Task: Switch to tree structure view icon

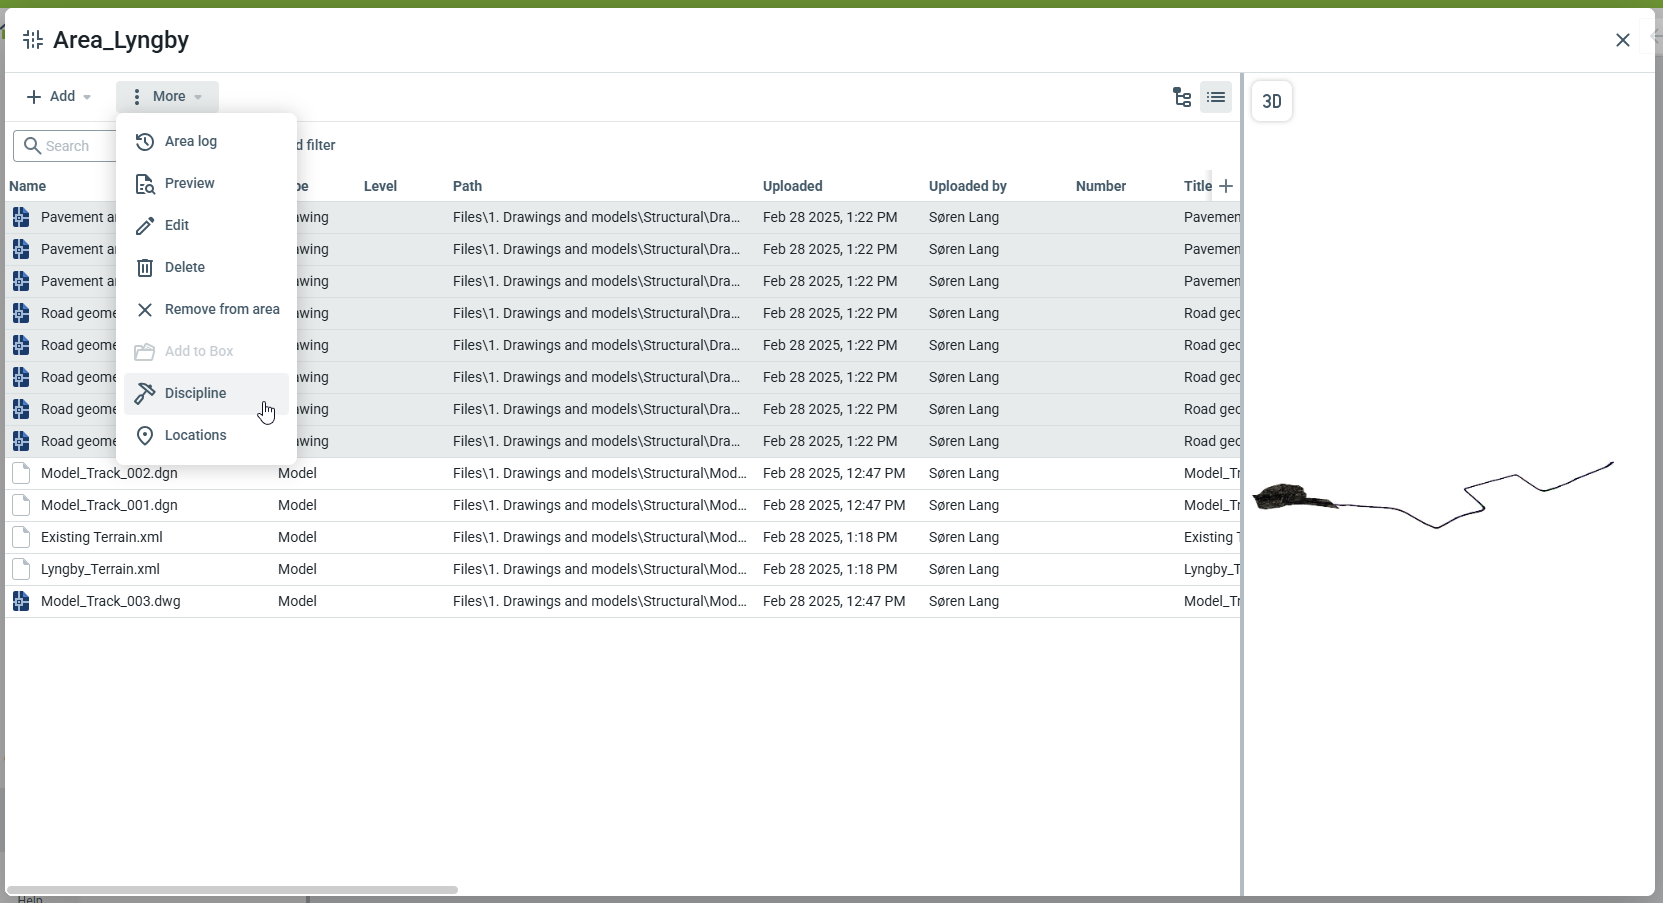Action: point(1182,97)
